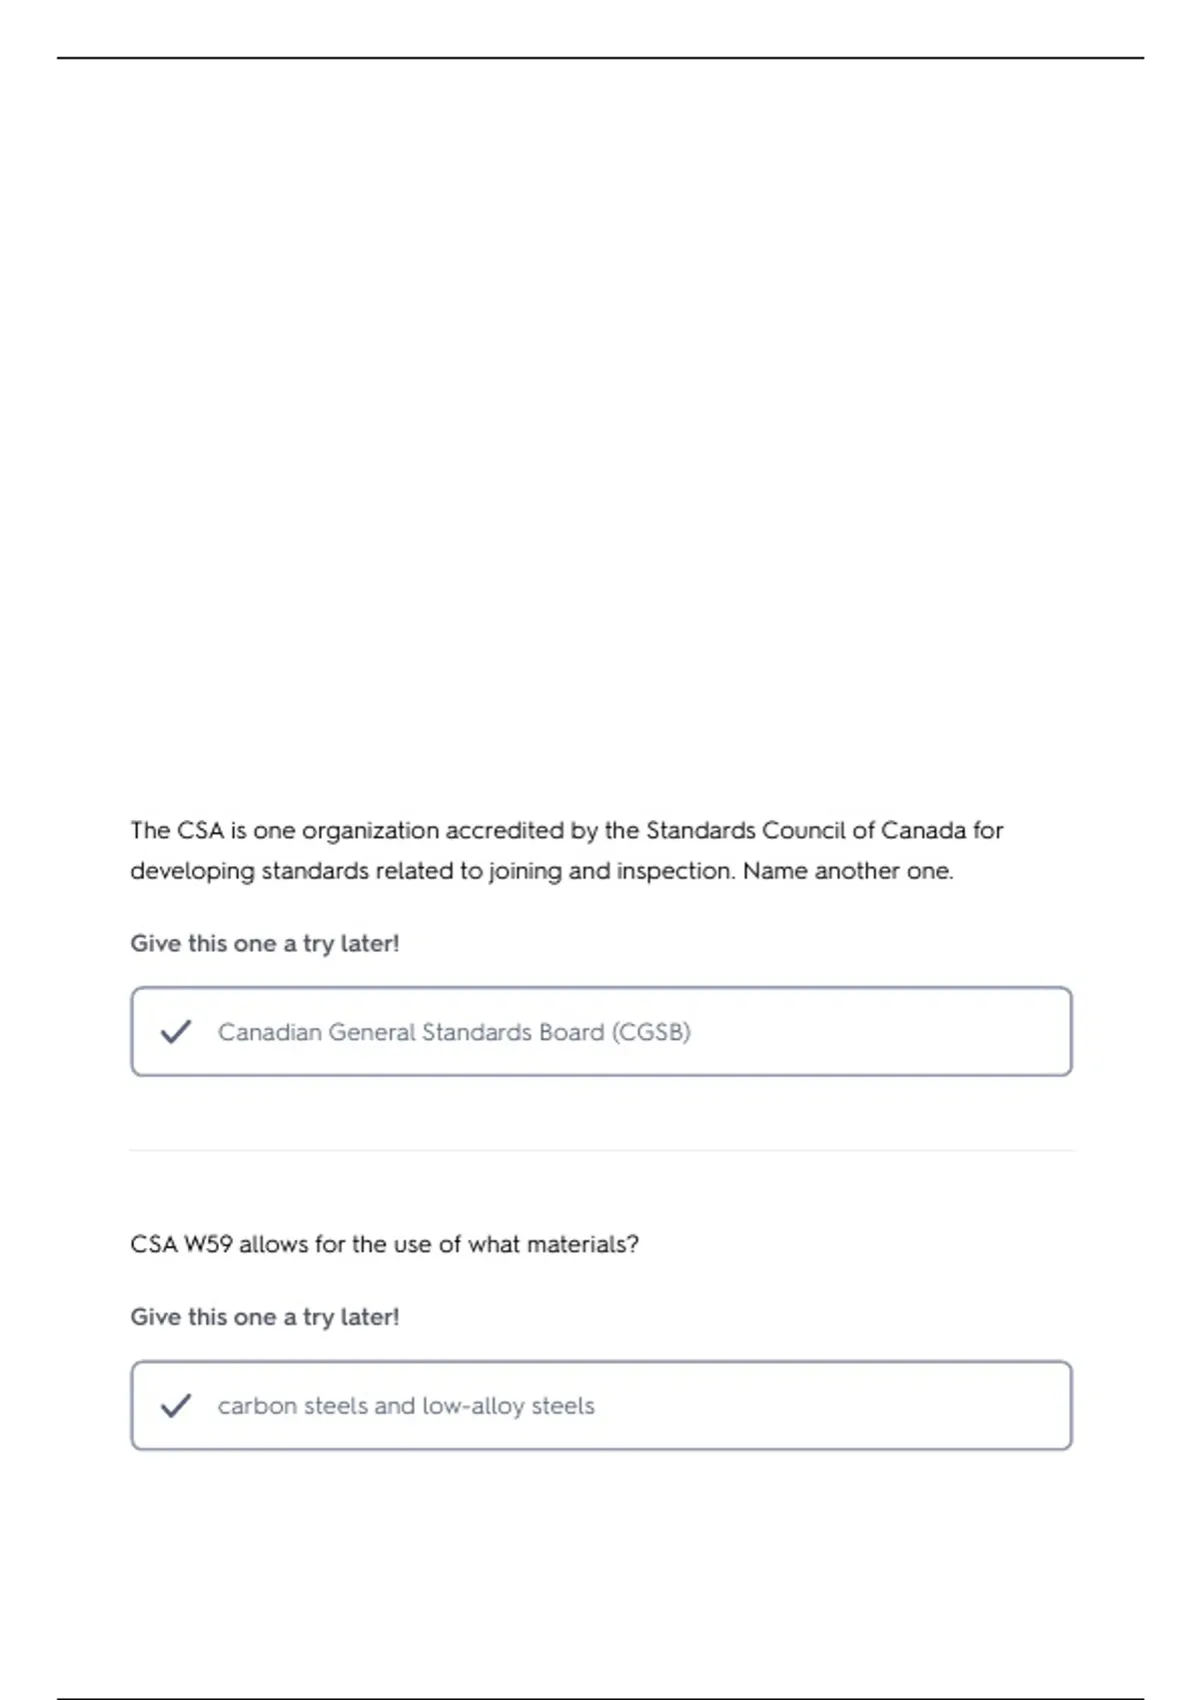Click the checkmark beside carbon steels answer
The width and height of the screenshot is (1200, 1700).
point(176,1406)
